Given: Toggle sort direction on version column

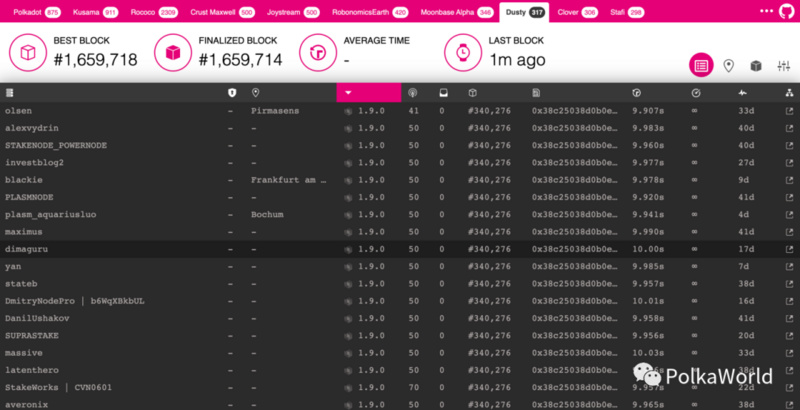Looking at the screenshot, I should [x=368, y=93].
